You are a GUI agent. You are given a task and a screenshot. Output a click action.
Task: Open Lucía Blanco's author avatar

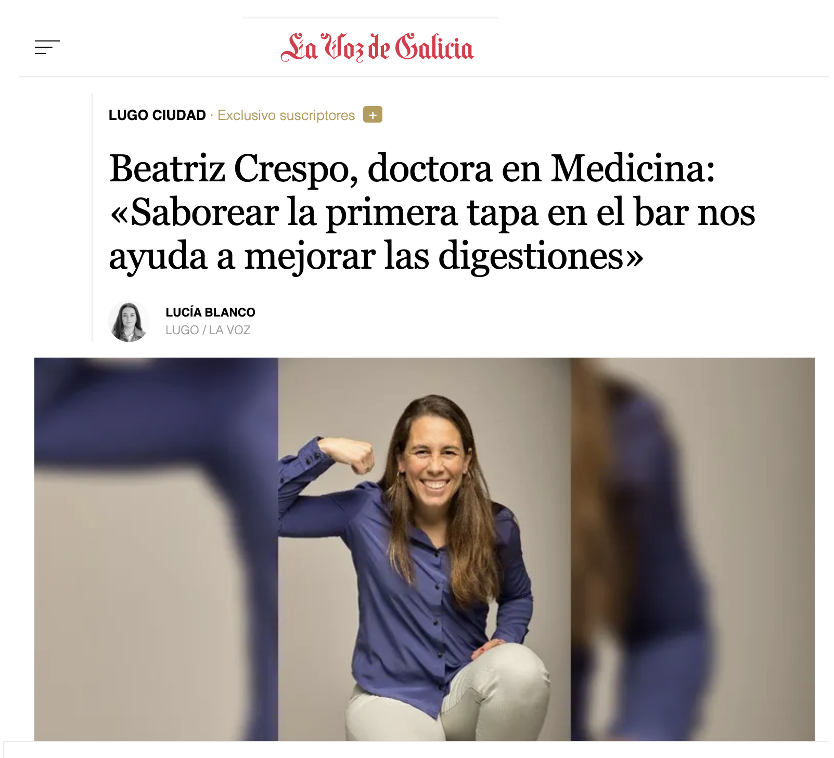(x=129, y=321)
